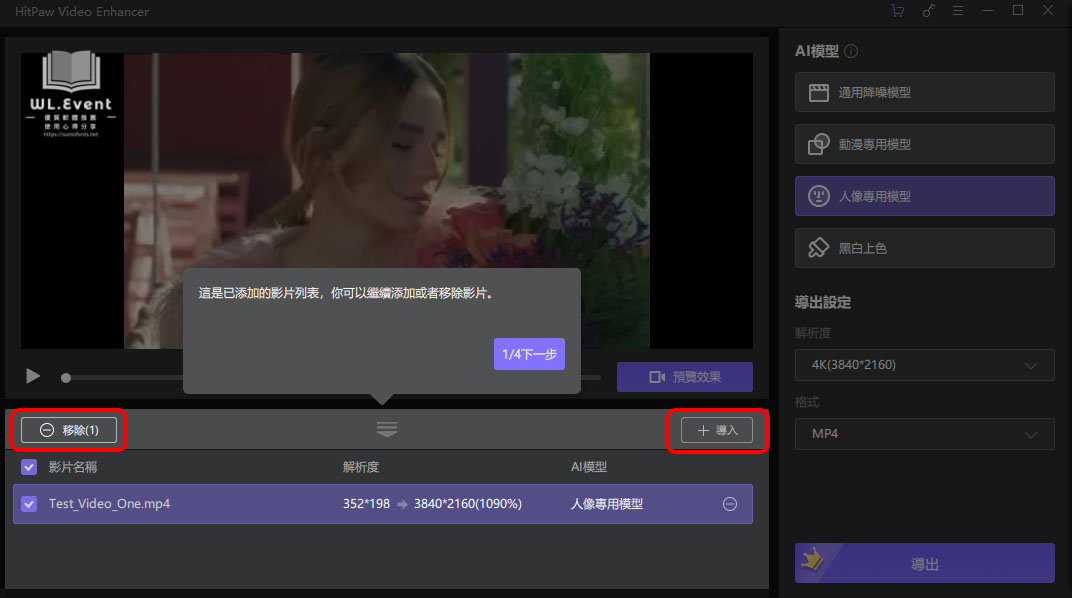The height and width of the screenshot is (598, 1072).
Task: Toggle the select-all checkbox beside 影片名稱
Action: pyautogui.click(x=29, y=467)
